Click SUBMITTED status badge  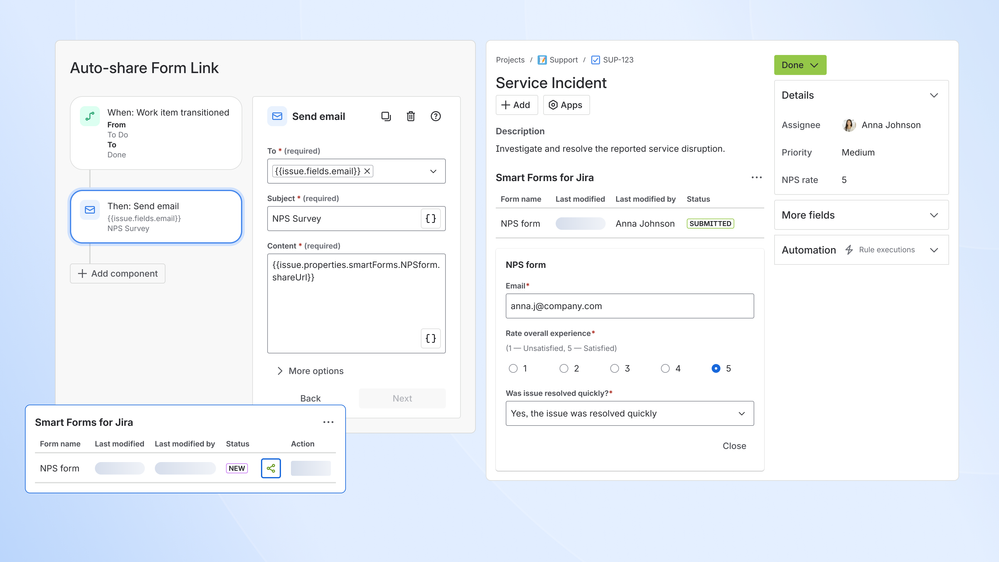tap(710, 224)
